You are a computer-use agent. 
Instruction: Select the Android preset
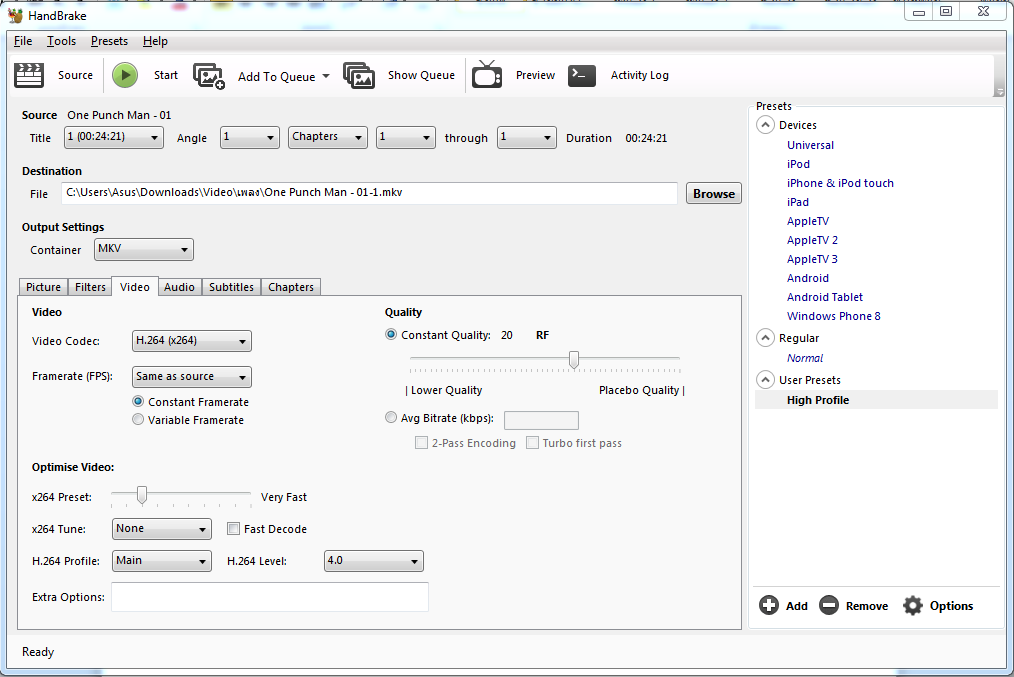pos(808,278)
